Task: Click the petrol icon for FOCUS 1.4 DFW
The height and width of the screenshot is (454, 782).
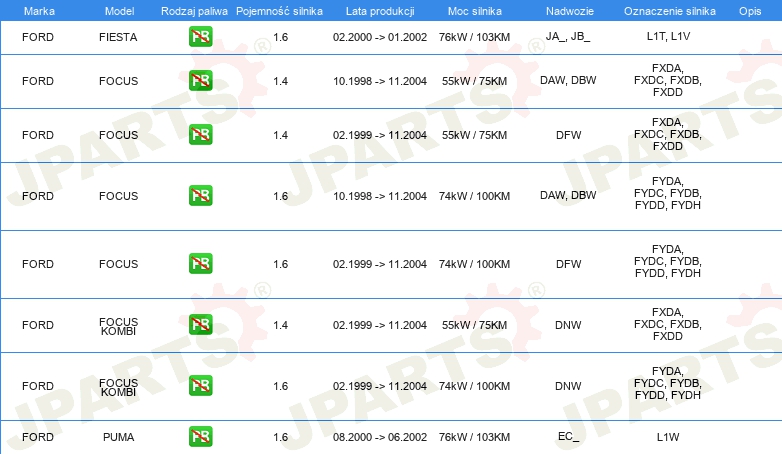Action: [x=200, y=135]
